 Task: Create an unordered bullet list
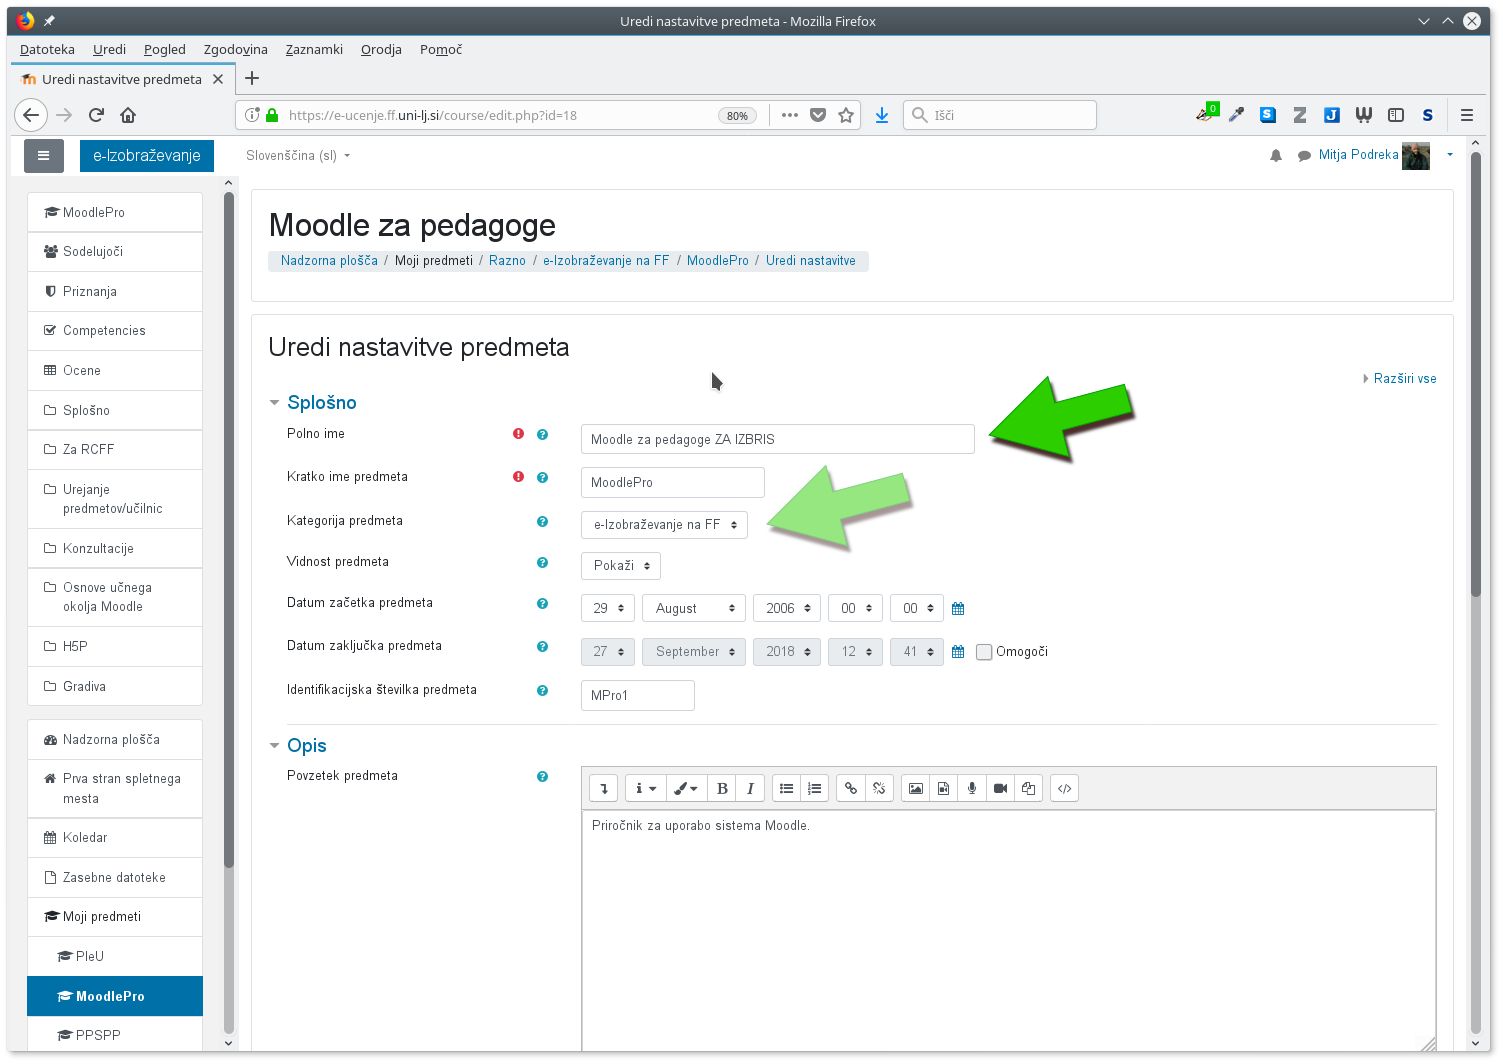787,789
